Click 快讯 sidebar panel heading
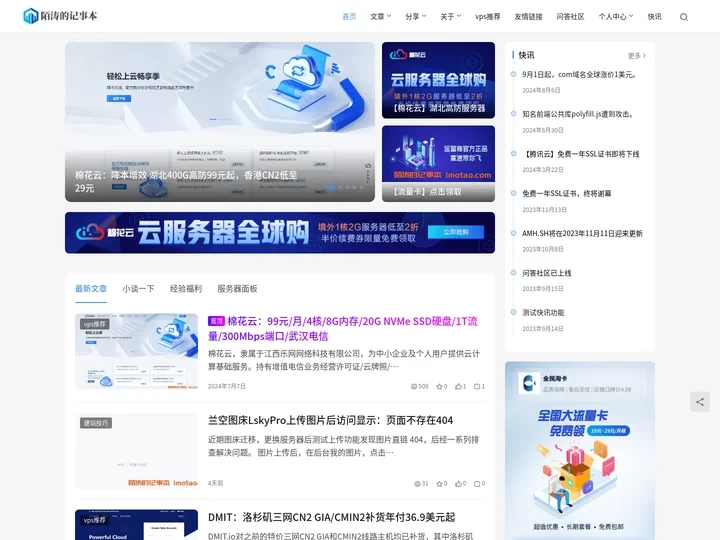Image resolution: width=720 pixels, height=540 pixels. [526, 55]
